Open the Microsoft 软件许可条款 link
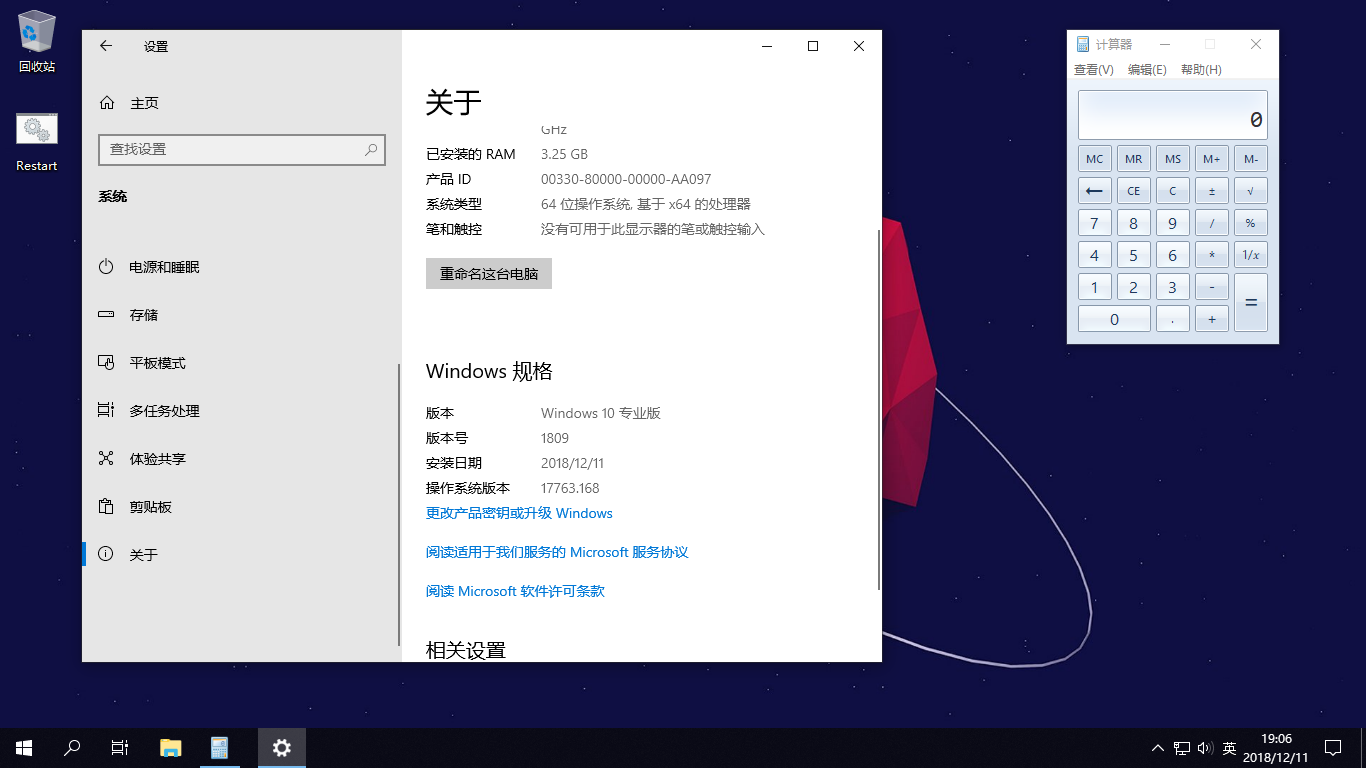The width and height of the screenshot is (1366, 768). click(x=515, y=591)
